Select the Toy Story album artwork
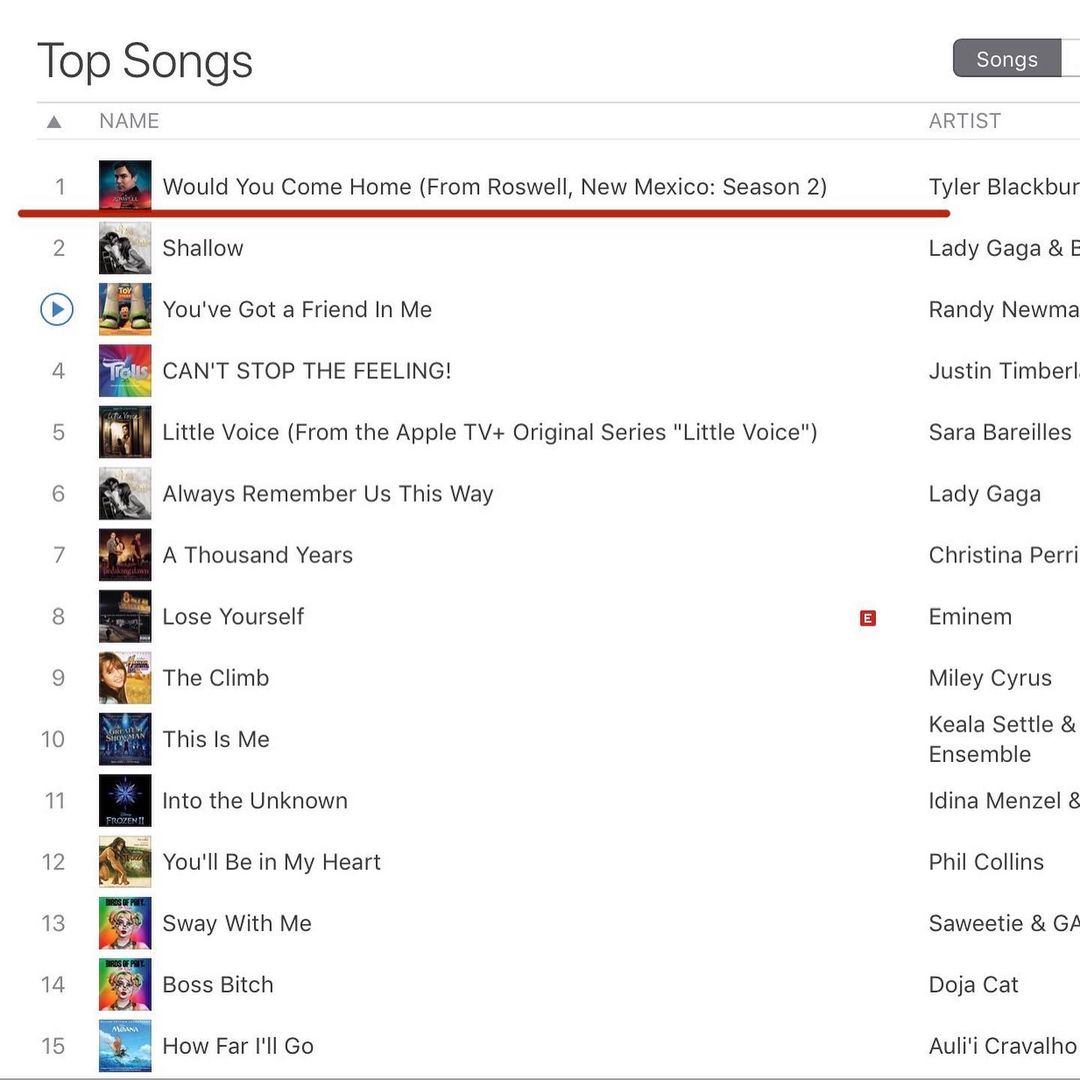Screen dimensions: 1080x1080 [125, 310]
